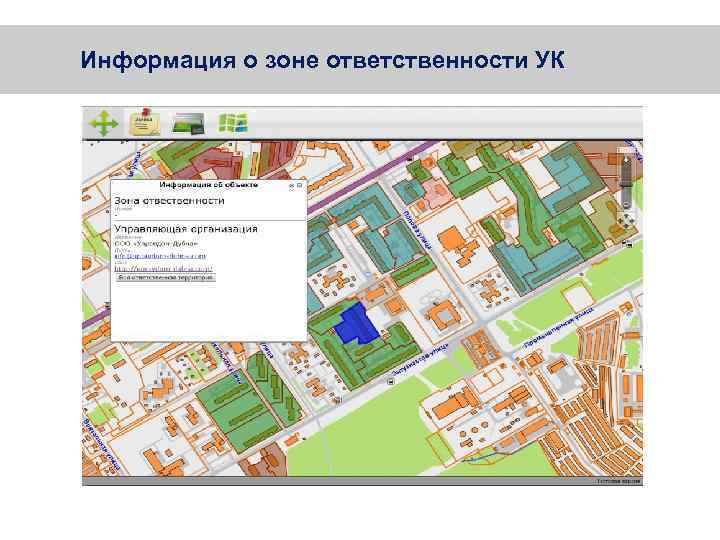
Task: Click the status bar text at the map's lower right
Action: point(619,481)
